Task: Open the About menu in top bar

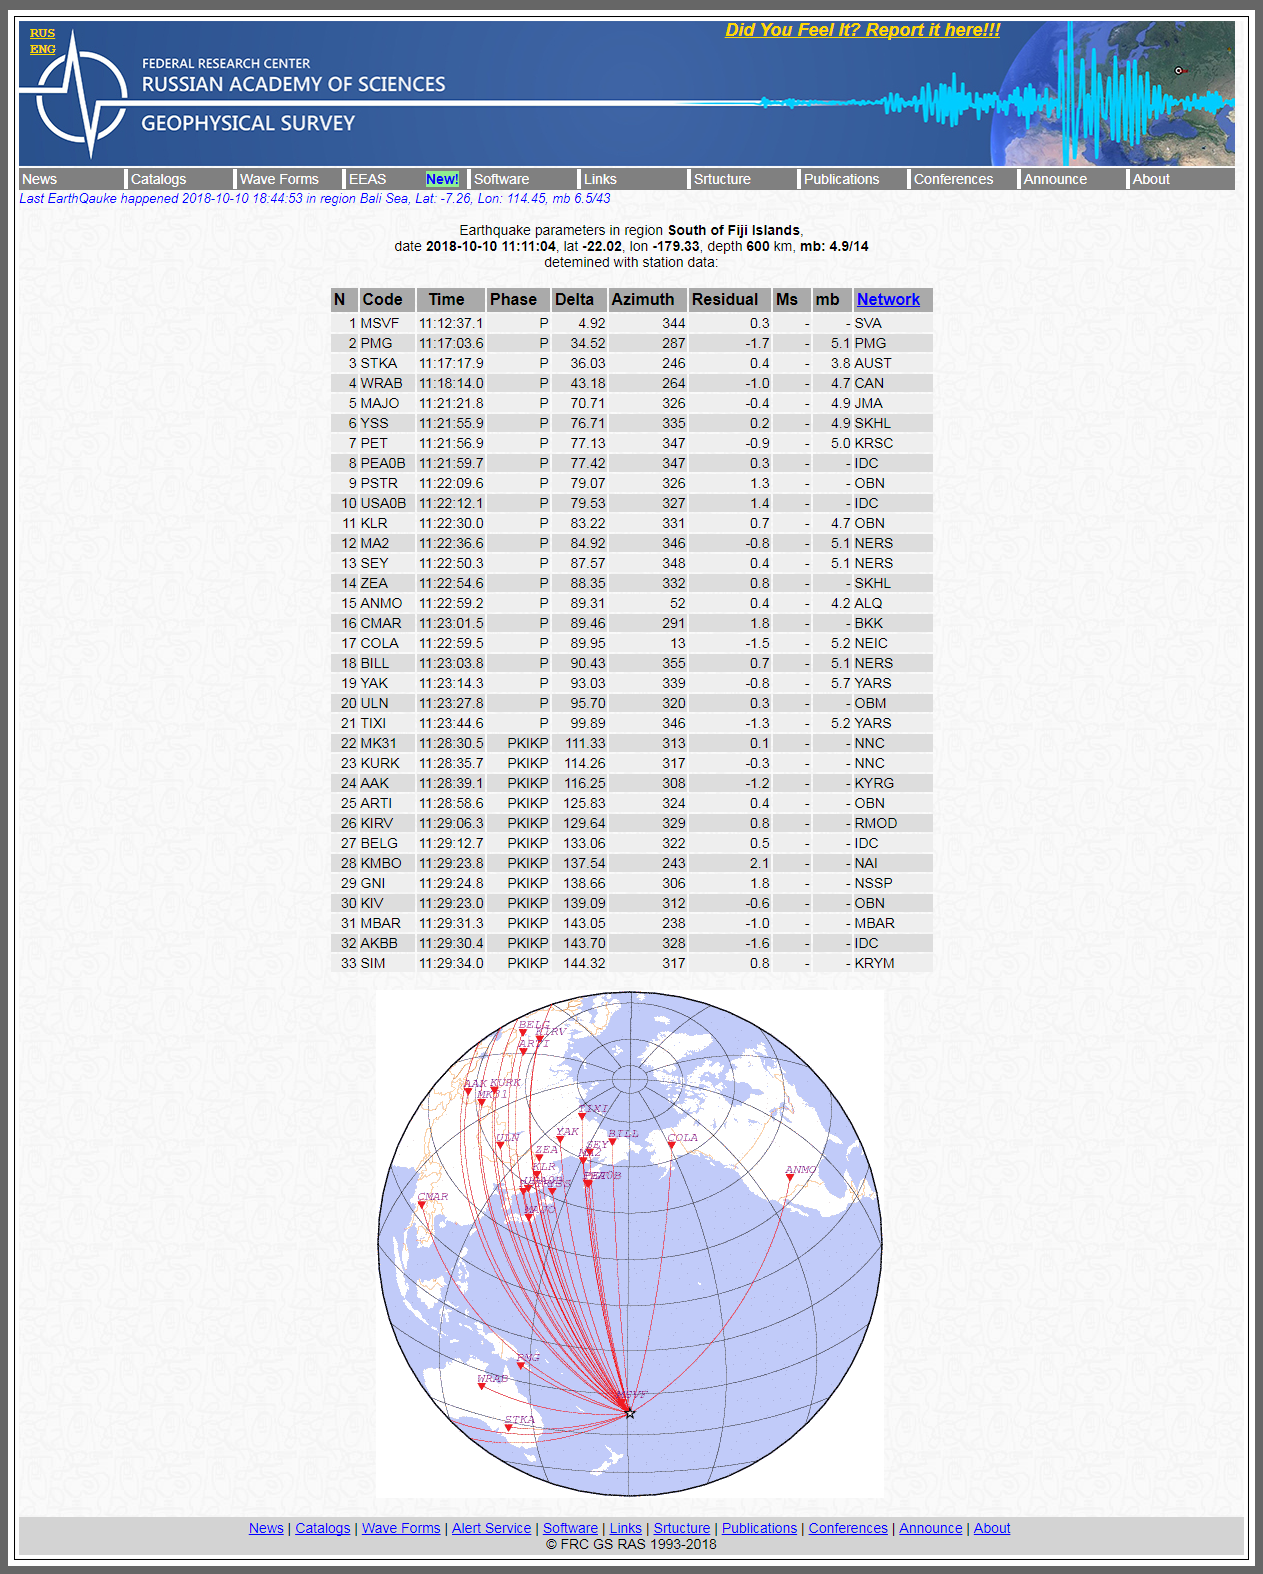Action: 1151,179
